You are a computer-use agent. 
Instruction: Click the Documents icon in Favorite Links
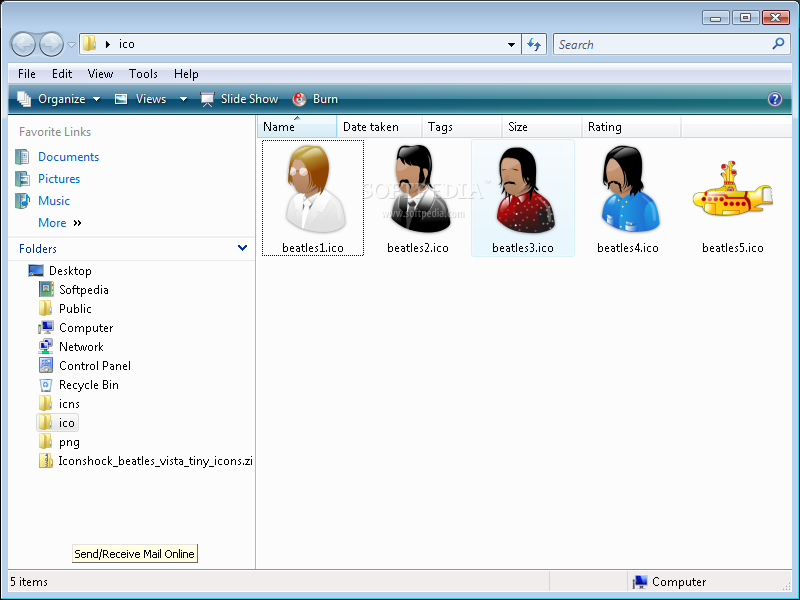pos(22,157)
